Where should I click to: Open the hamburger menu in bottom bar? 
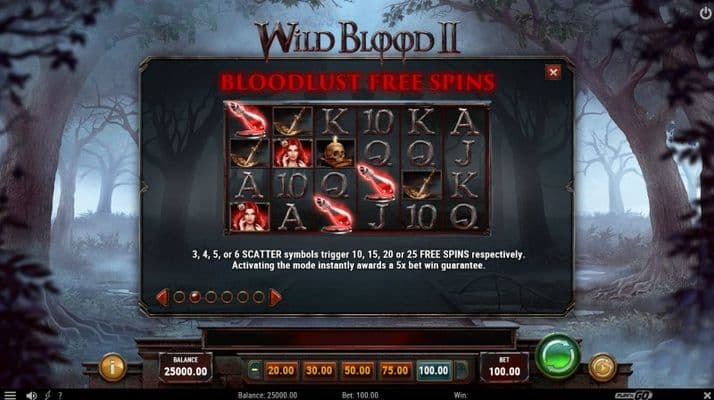tap(10, 395)
